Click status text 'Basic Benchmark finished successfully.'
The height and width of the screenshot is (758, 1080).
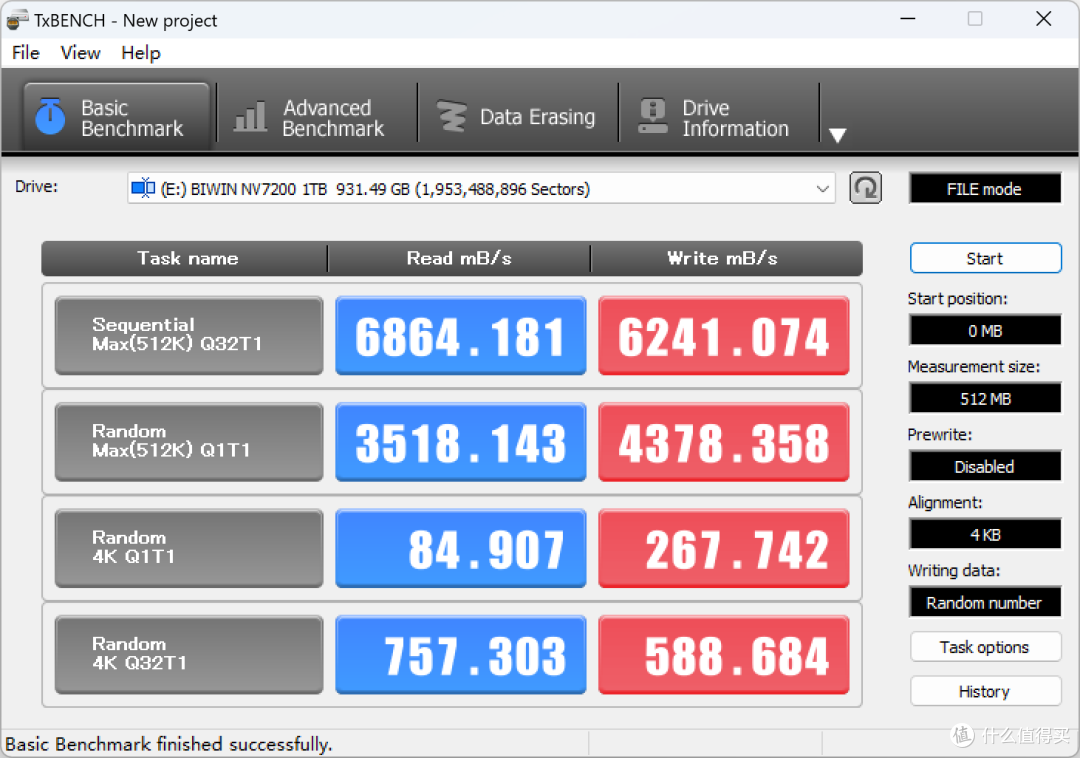point(169,744)
